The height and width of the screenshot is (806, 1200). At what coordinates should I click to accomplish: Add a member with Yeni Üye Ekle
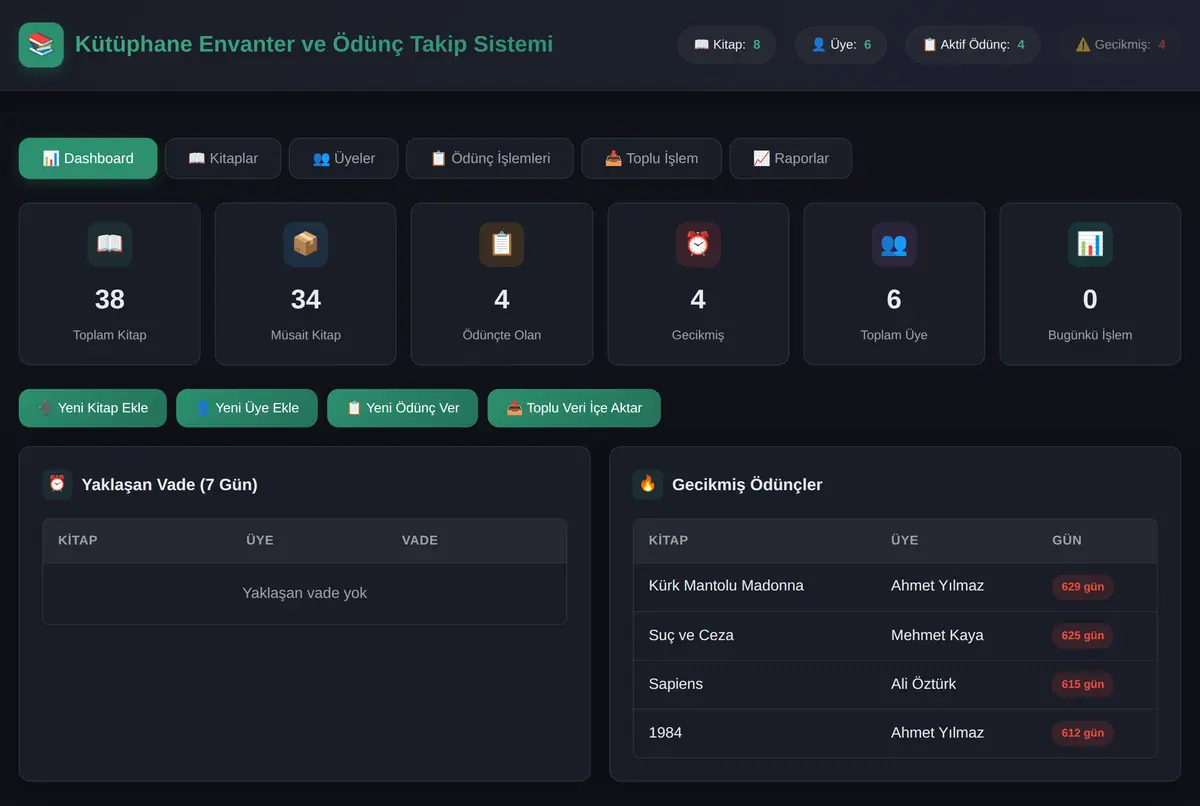tap(247, 408)
